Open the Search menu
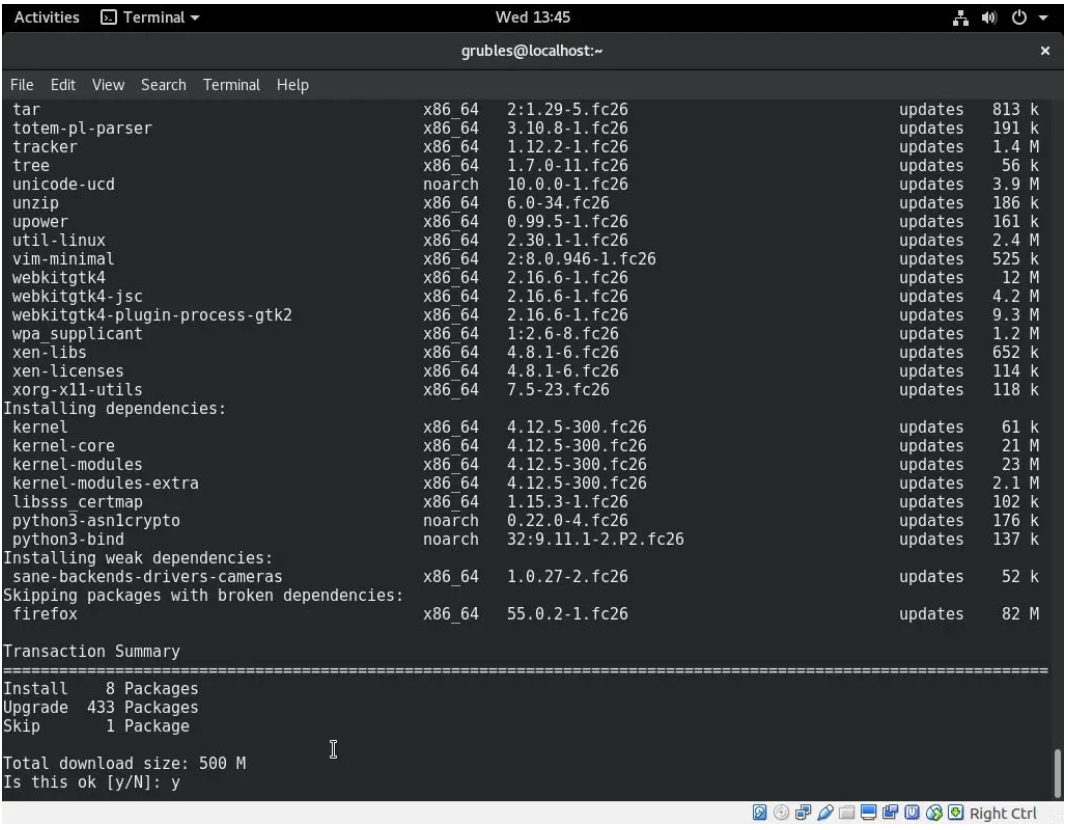 pos(163,85)
